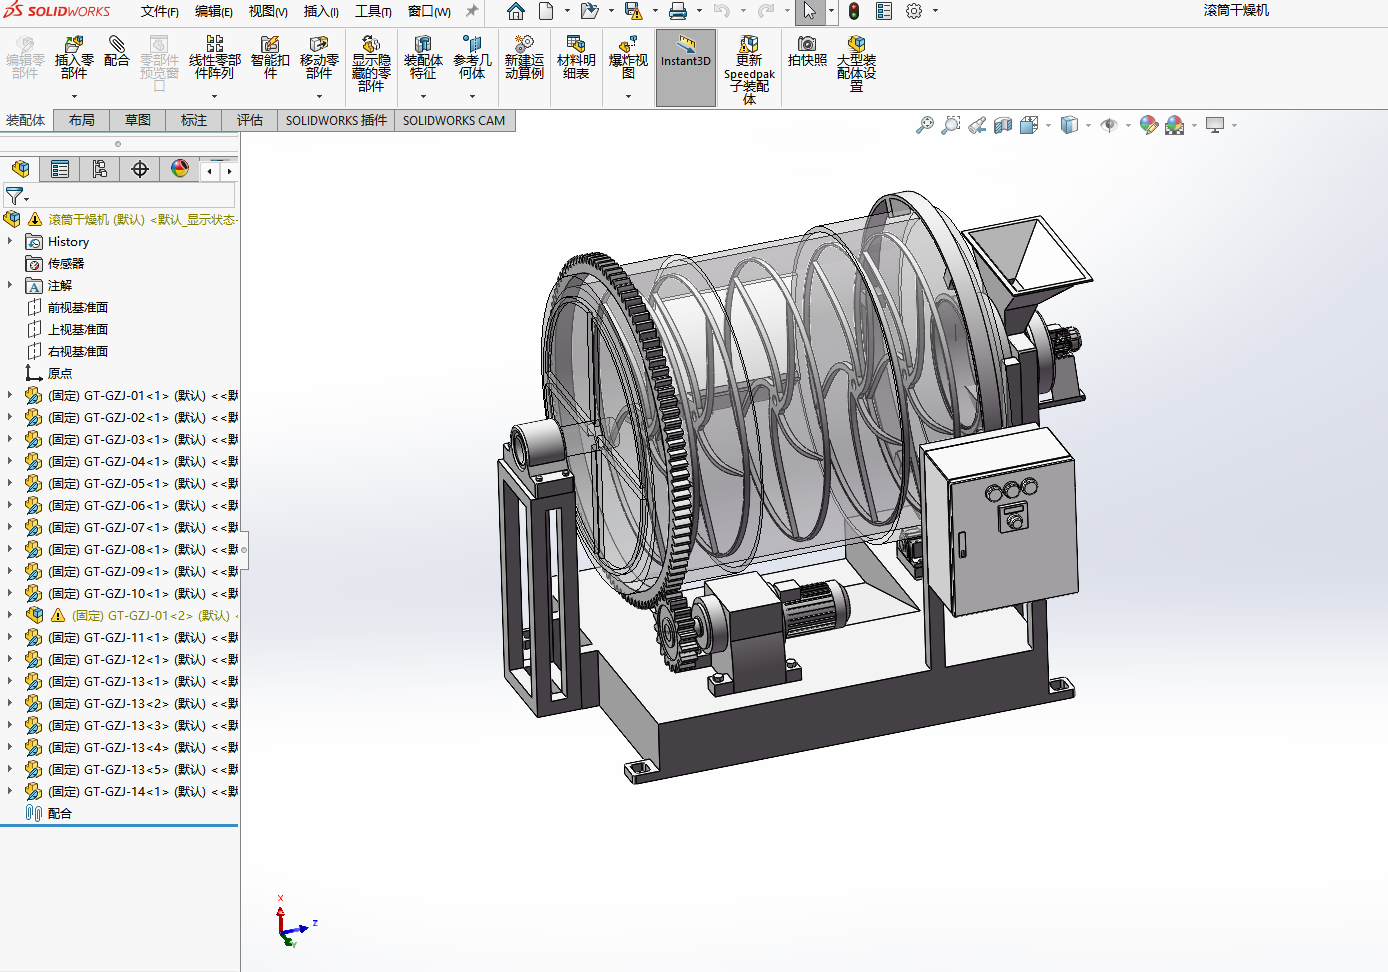
Task: Click the Edit Appearance color ball icon
Action: pos(1149,125)
